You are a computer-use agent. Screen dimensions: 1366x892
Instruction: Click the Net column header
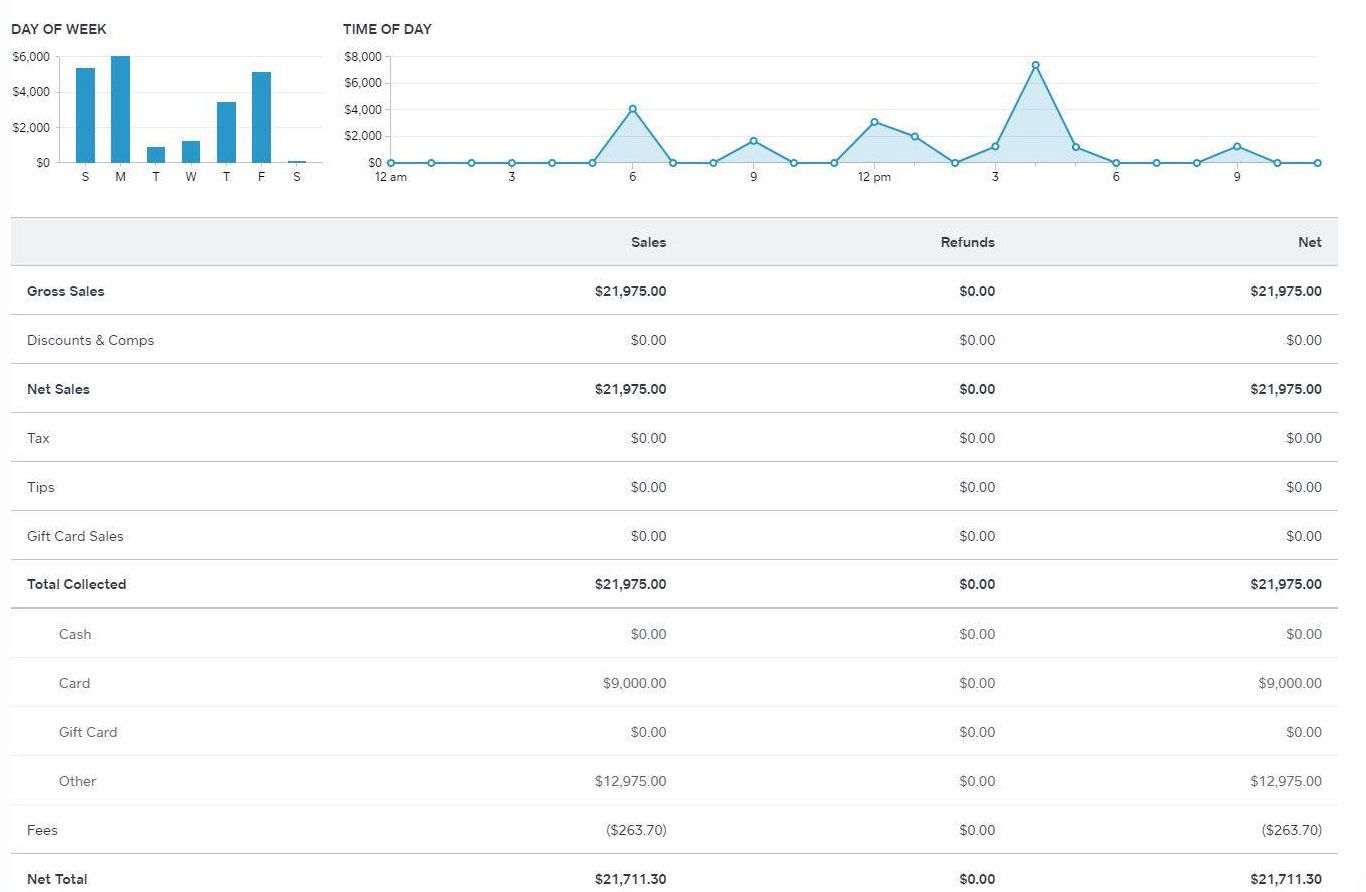(1309, 242)
